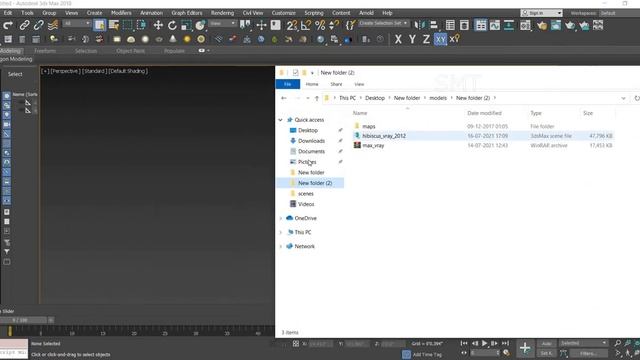The height and width of the screenshot is (360, 640).
Task: Activate the Select and Rotate tool
Action: click(172, 25)
